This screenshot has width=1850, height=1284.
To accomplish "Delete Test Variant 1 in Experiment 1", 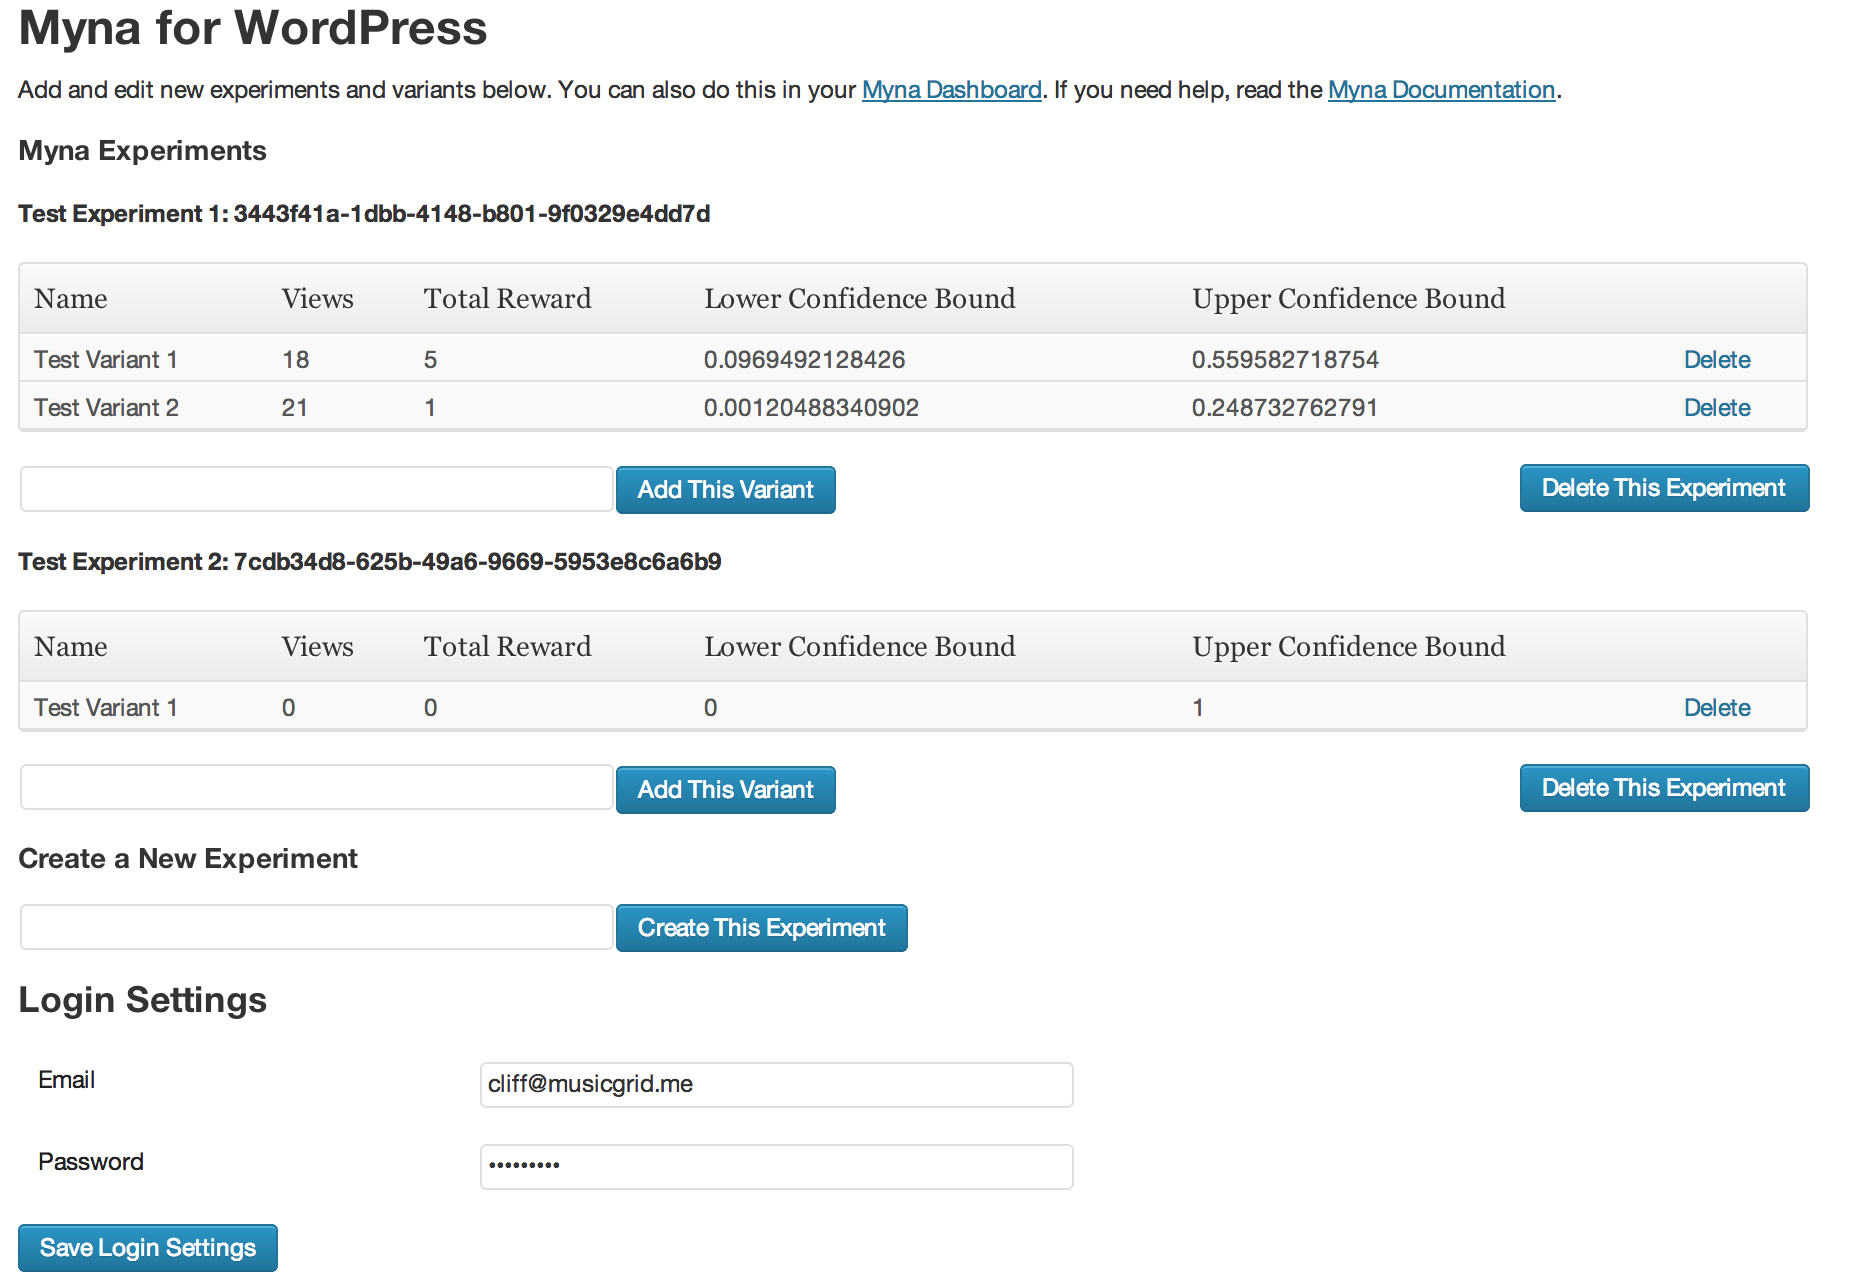I will [1717, 360].
